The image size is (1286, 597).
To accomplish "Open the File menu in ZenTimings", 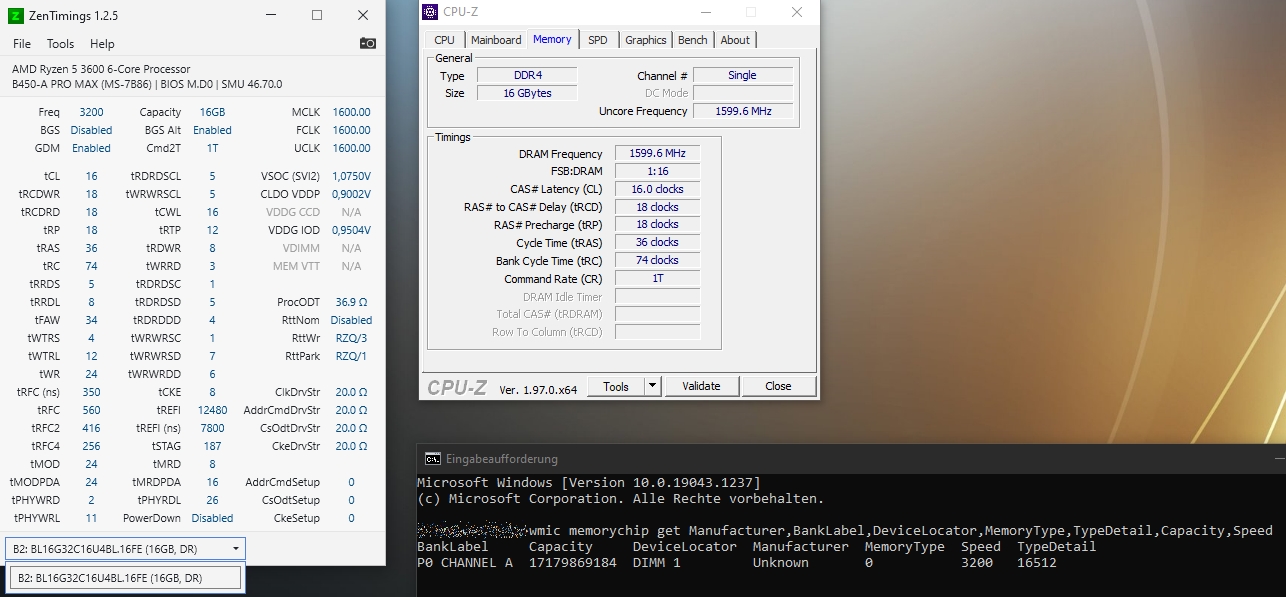I will coord(22,44).
